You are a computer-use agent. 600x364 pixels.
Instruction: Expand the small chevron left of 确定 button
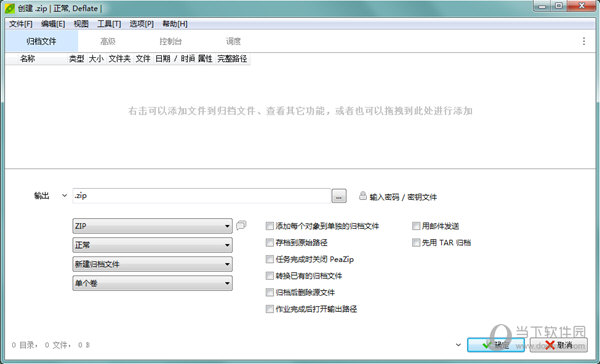[x=458, y=345]
